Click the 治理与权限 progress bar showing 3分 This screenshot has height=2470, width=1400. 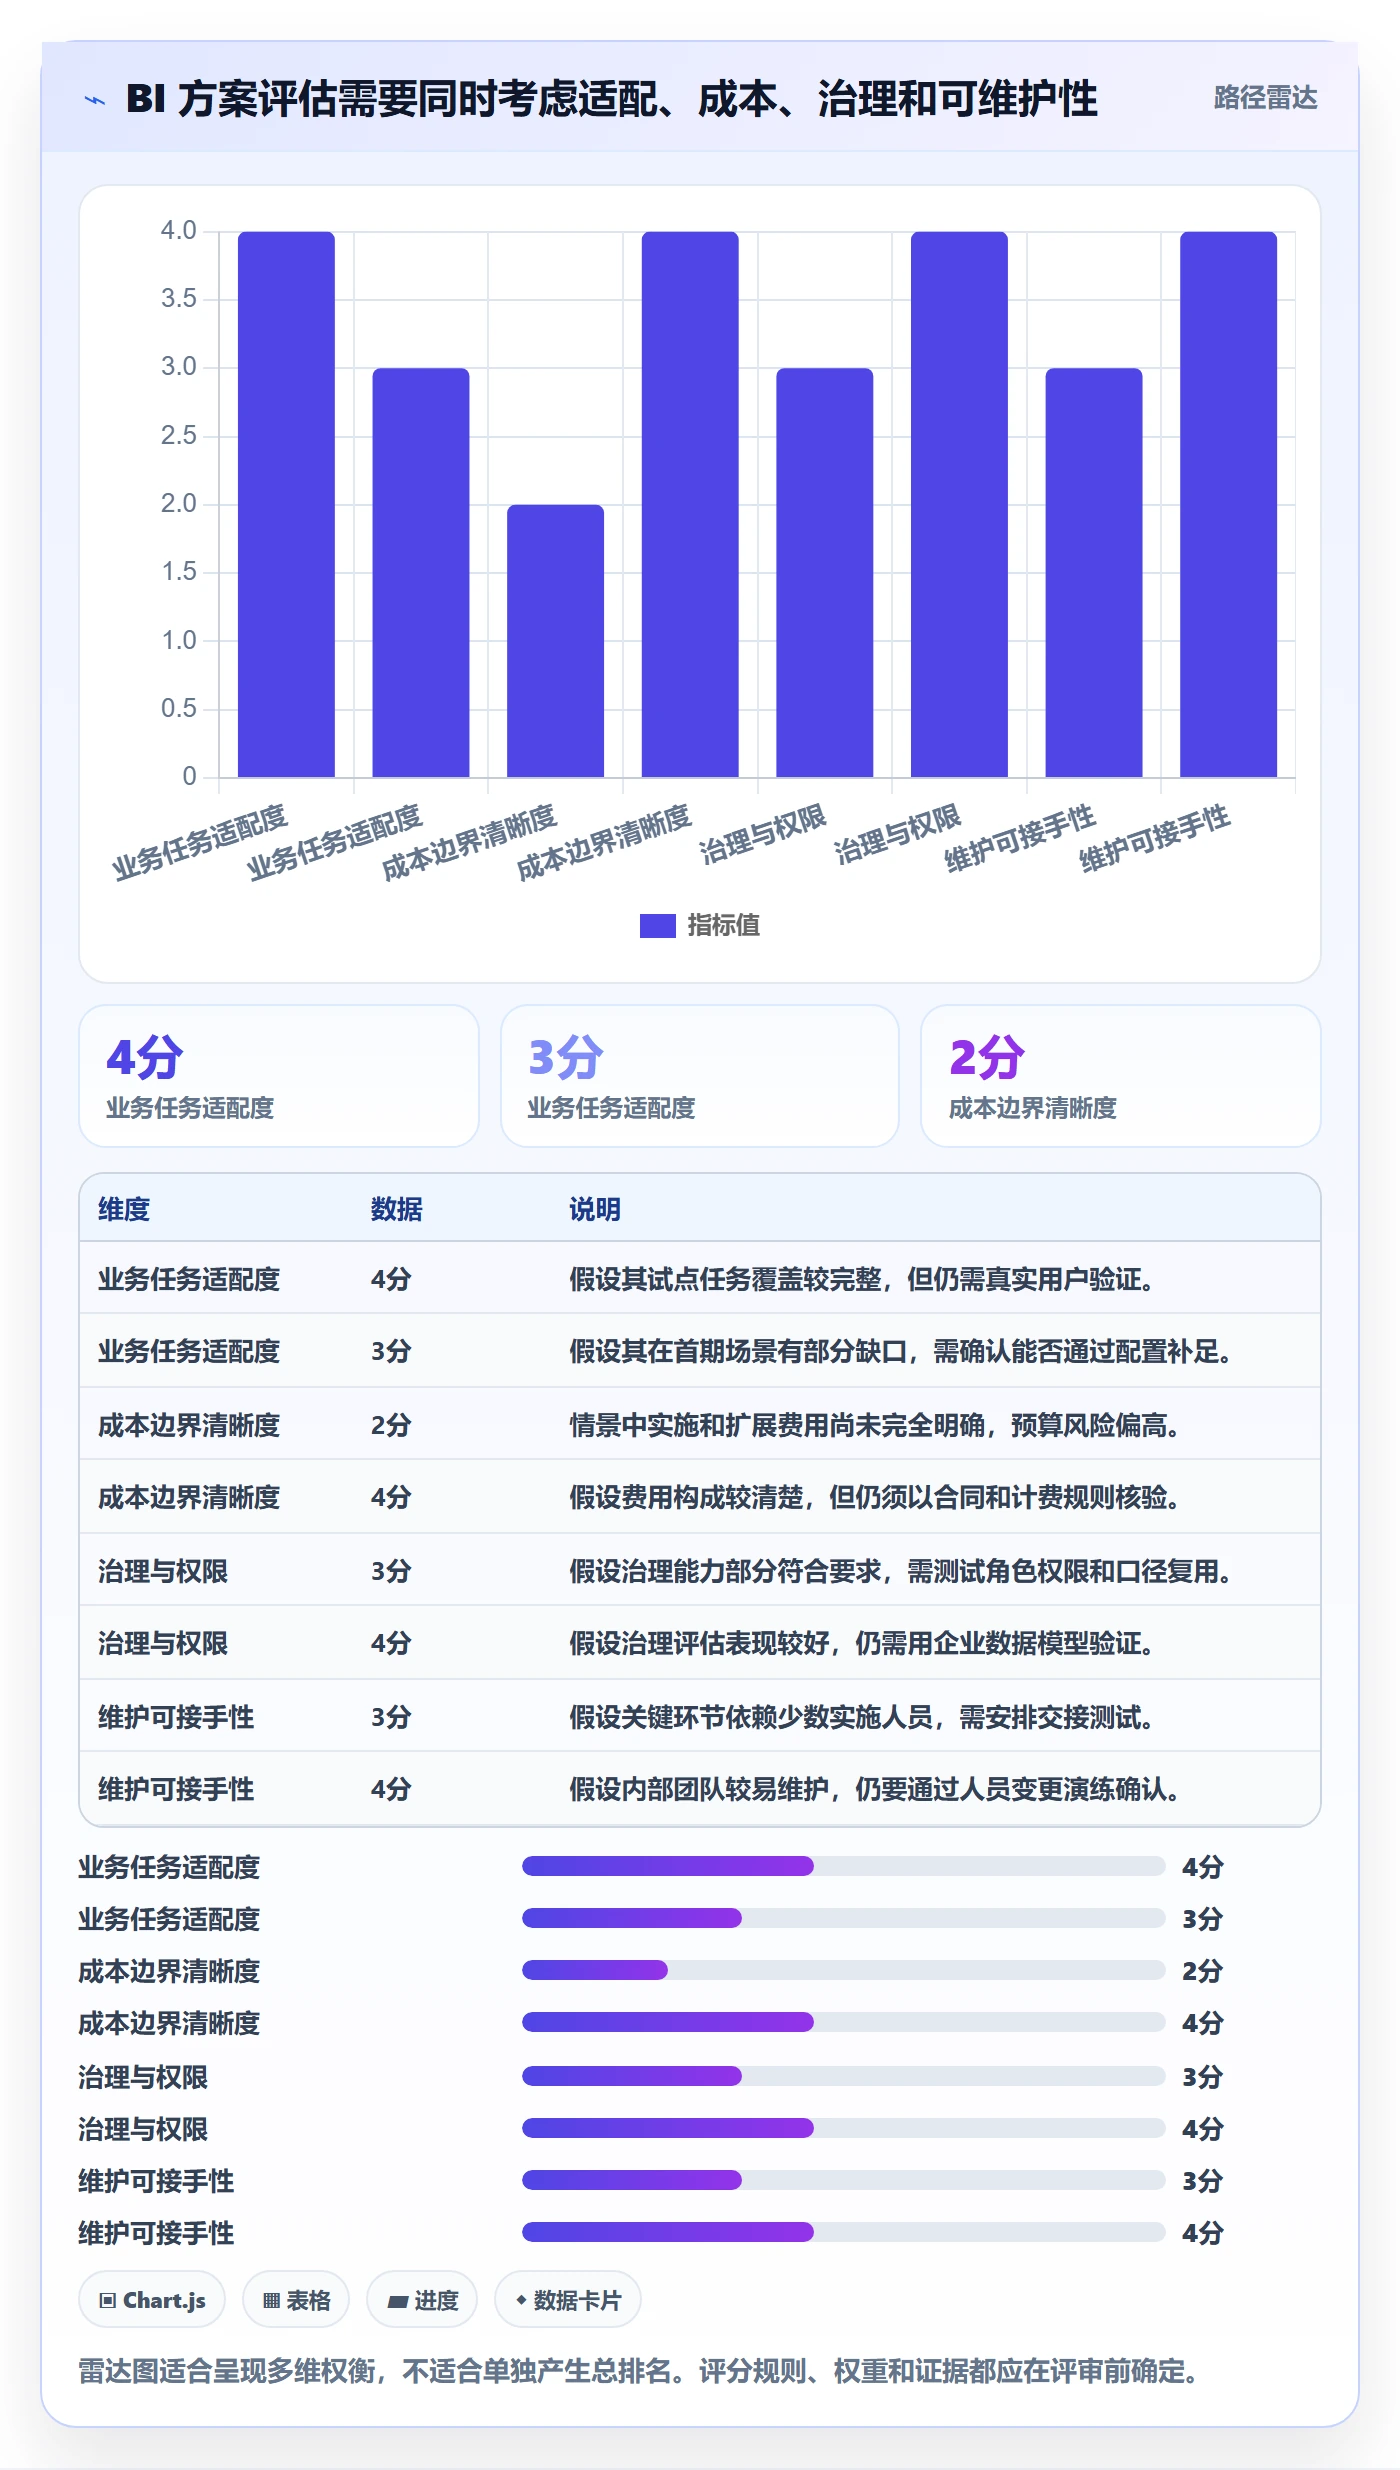coord(843,2076)
